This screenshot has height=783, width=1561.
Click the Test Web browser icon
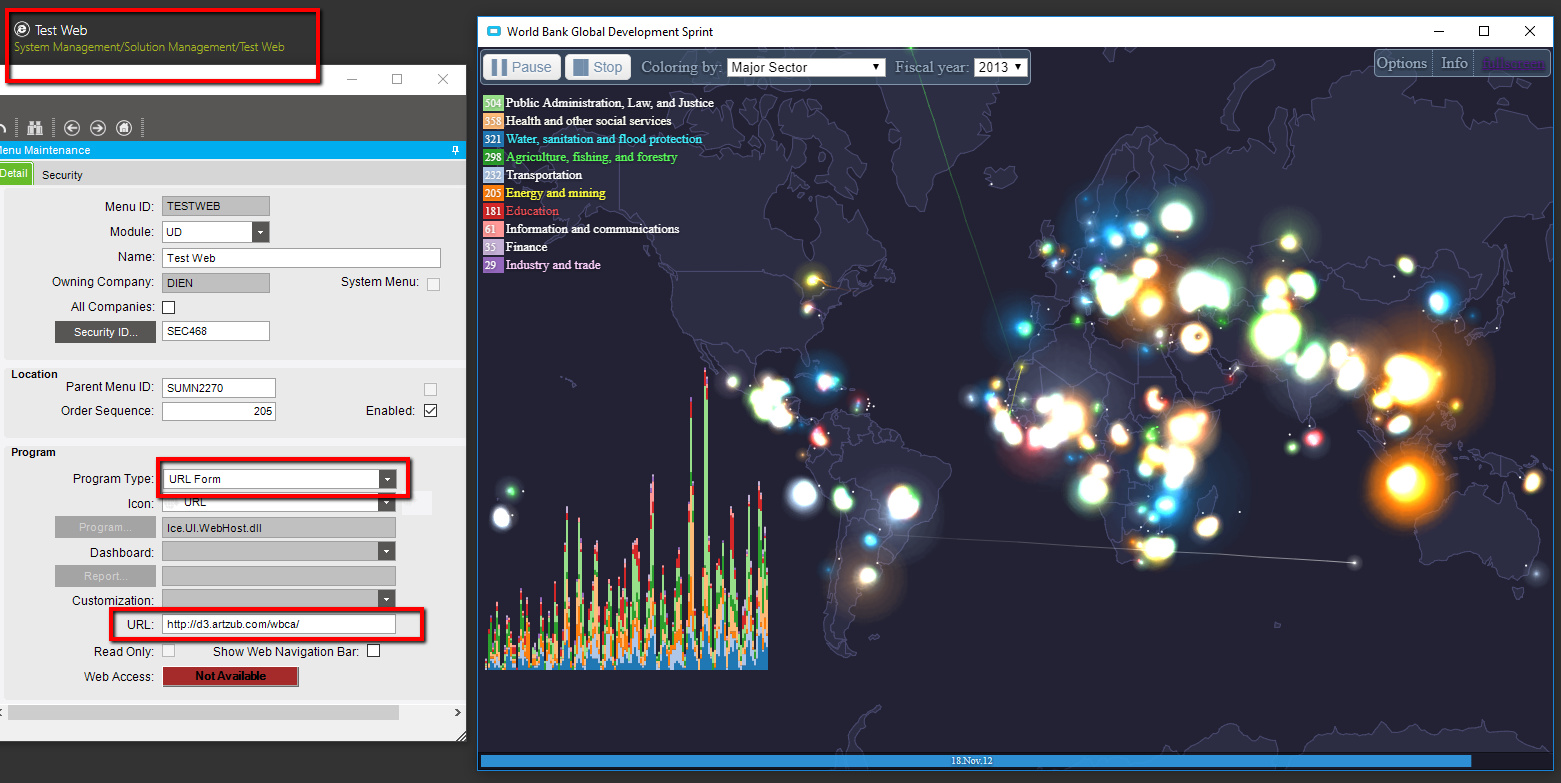[21, 30]
